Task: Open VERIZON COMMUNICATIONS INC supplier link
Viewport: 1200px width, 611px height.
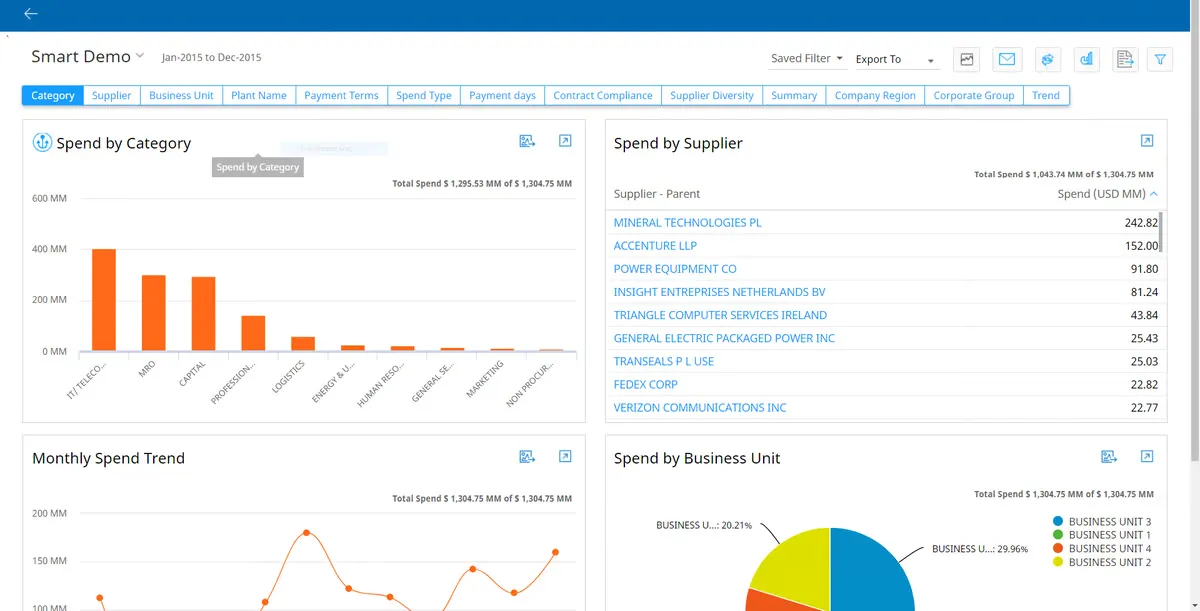Action: click(x=700, y=407)
